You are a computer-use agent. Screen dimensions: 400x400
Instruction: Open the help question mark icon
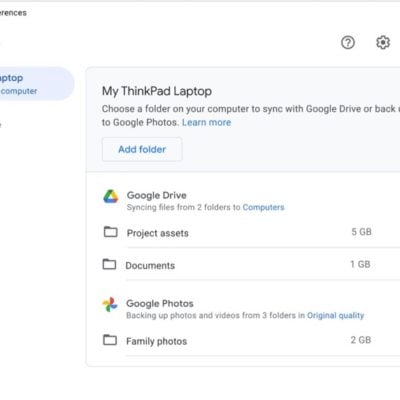pos(348,43)
